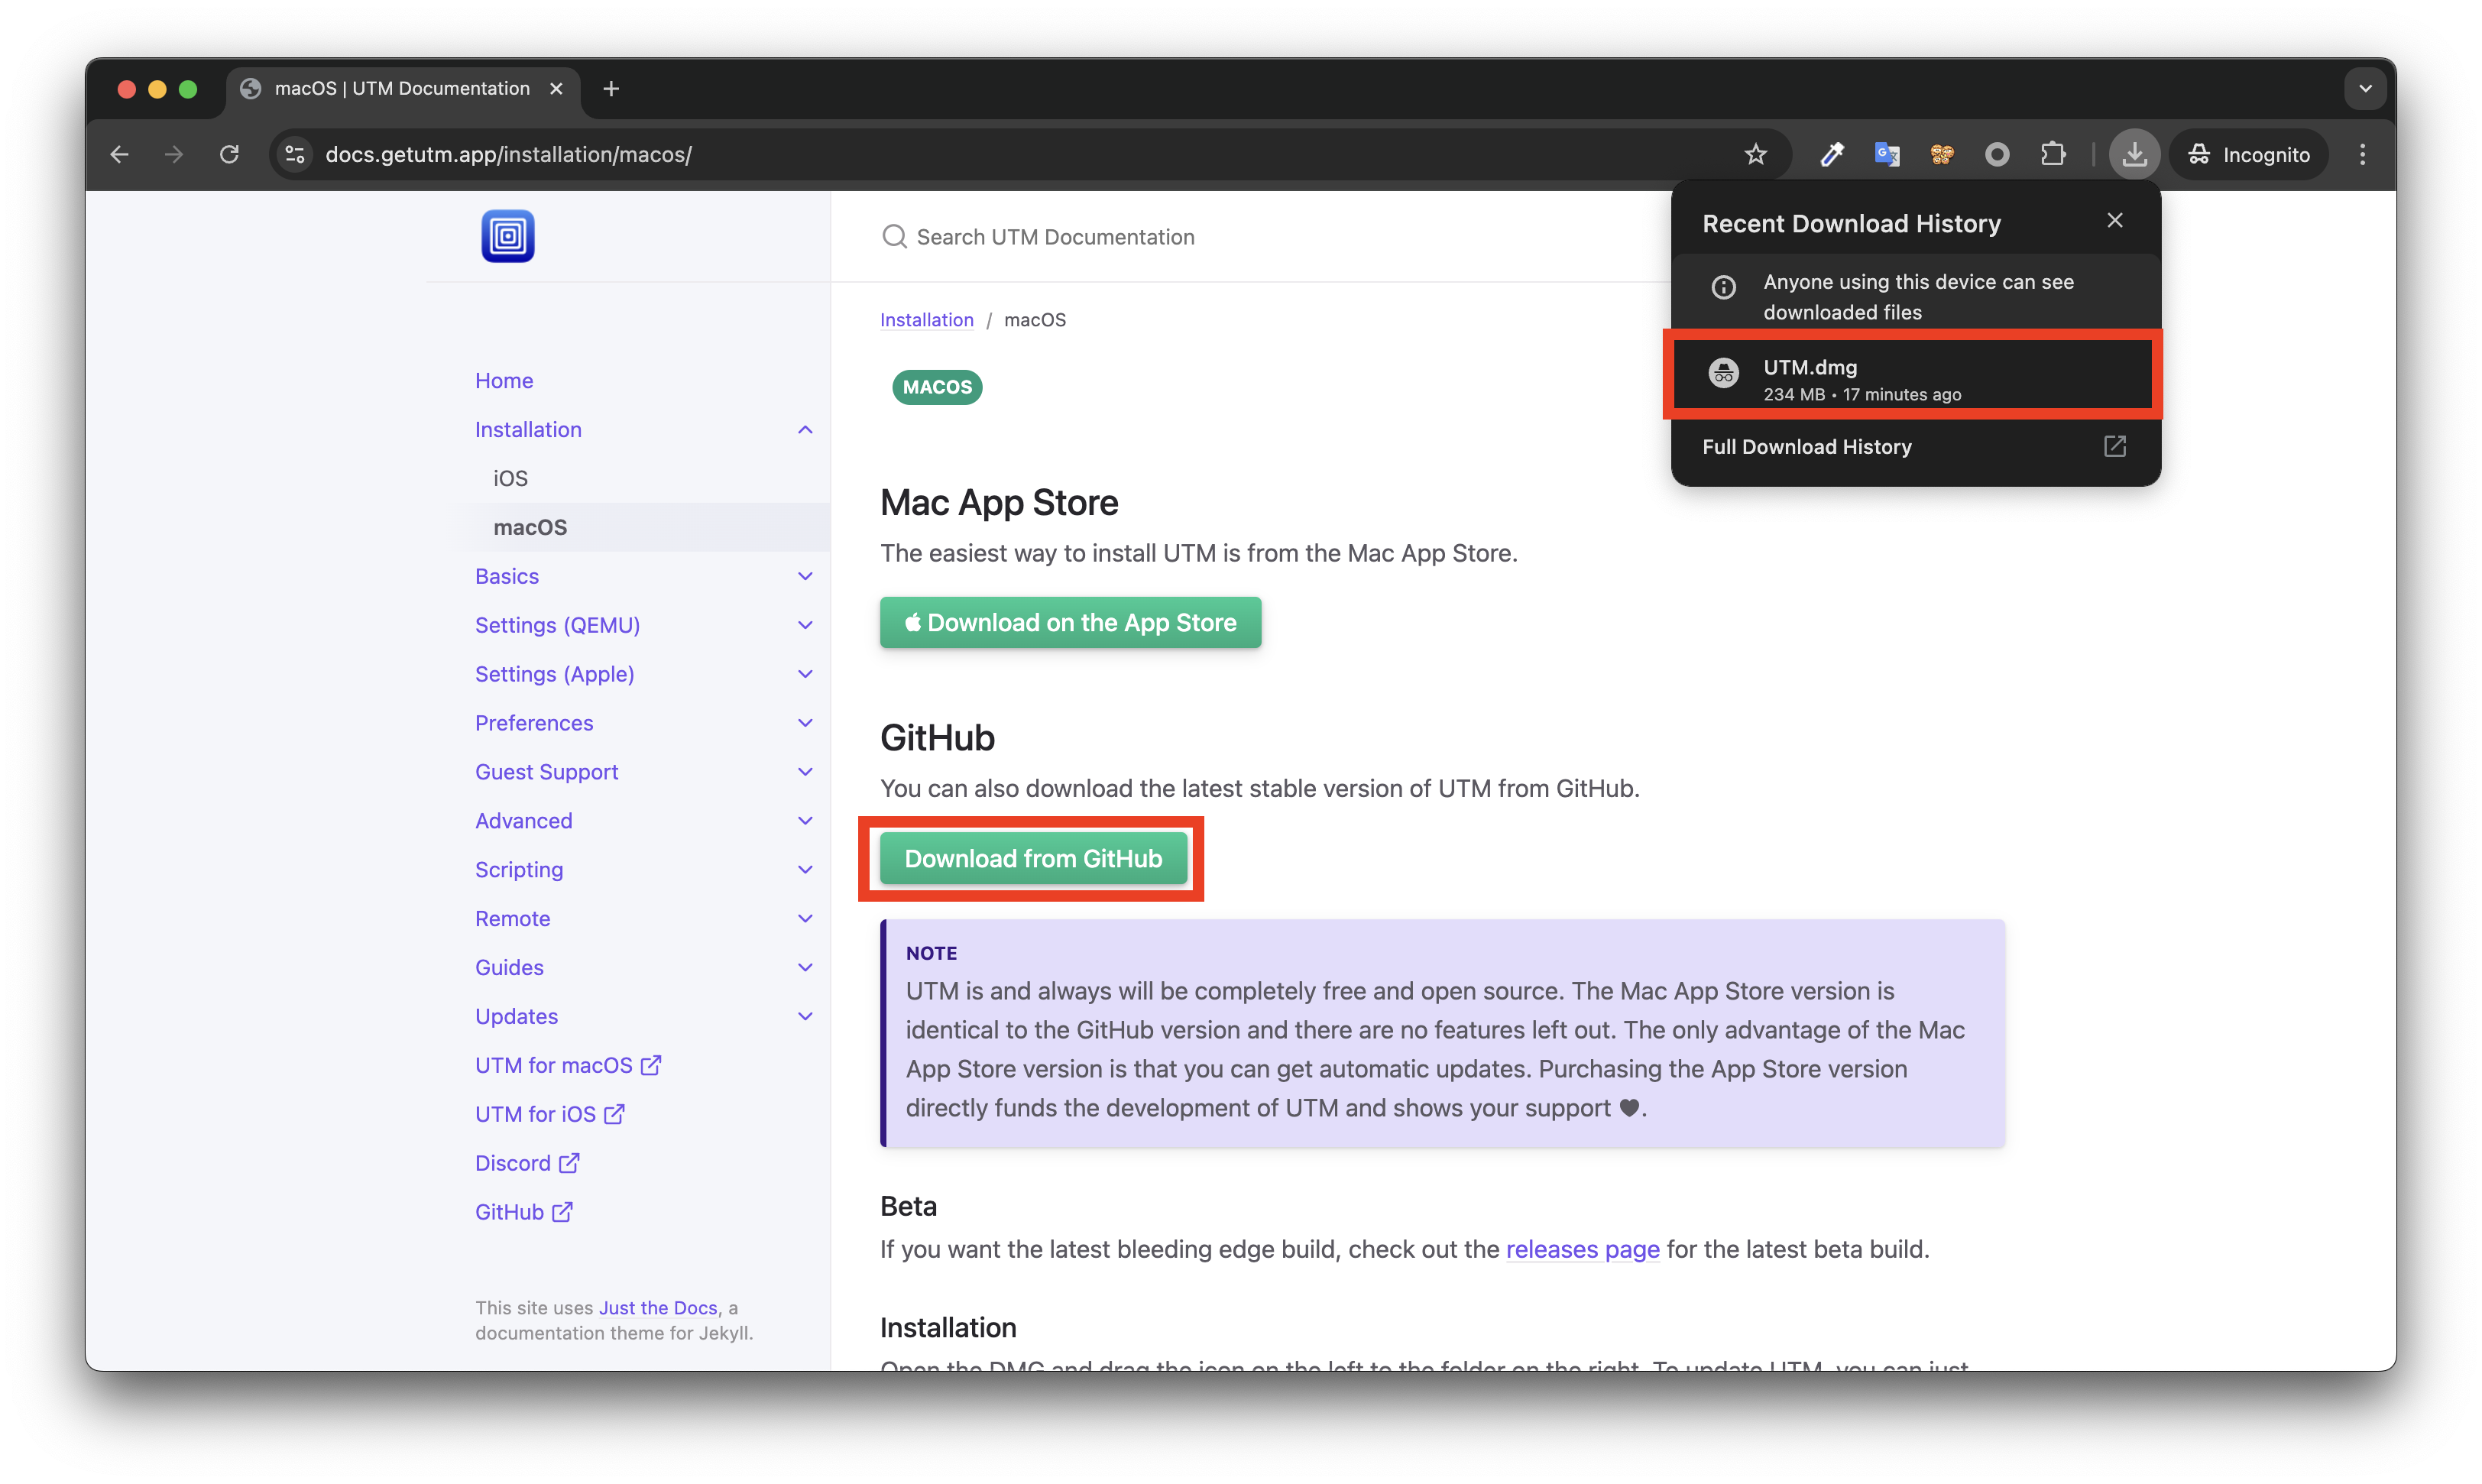Expand the Guest Support section
The image size is (2482, 1484).
point(805,772)
